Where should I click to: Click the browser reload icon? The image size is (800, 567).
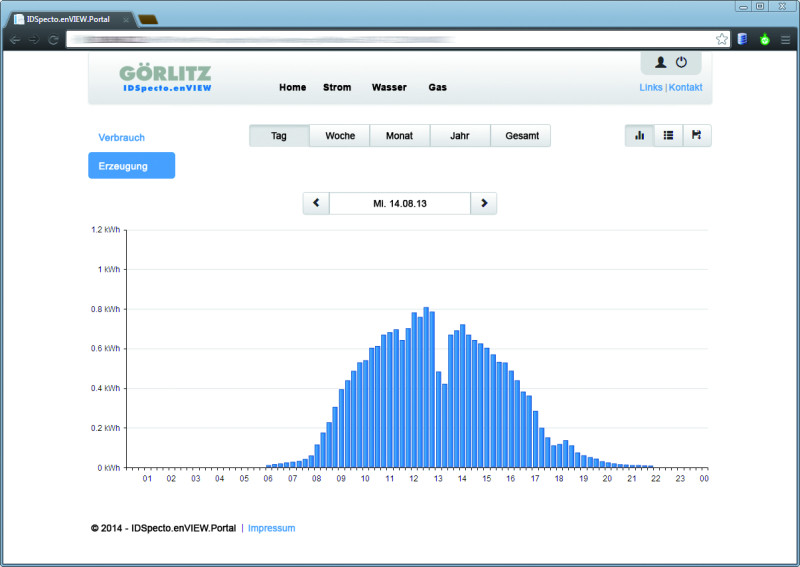[53, 39]
